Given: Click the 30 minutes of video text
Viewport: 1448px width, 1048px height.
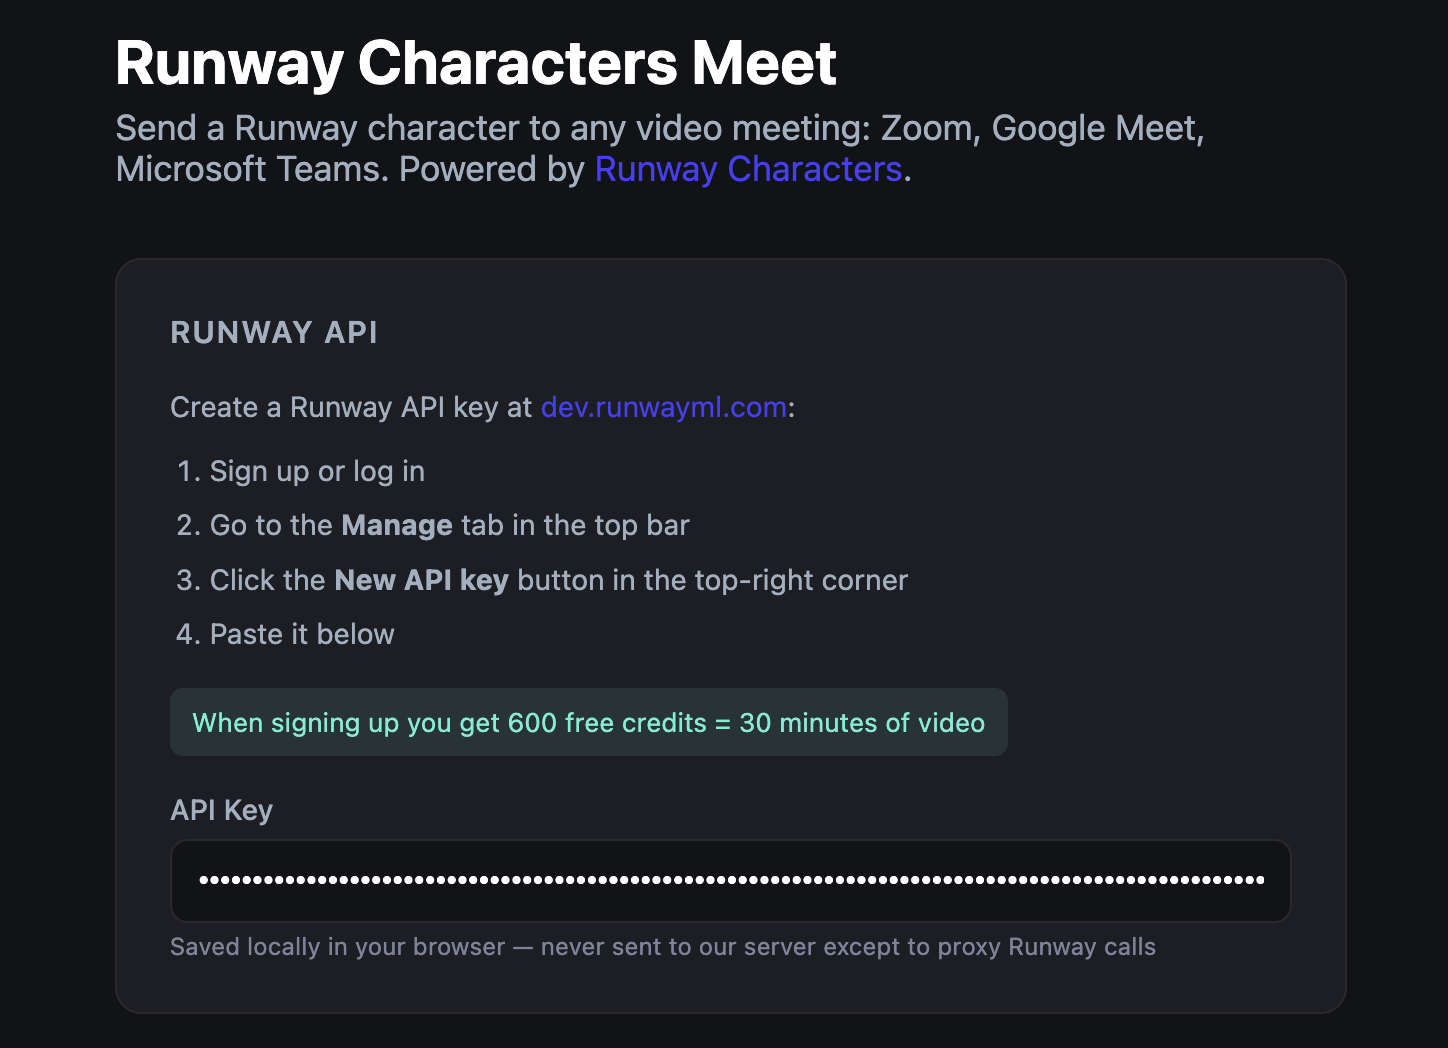Looking at the screenshot, I should pos(862,722).
